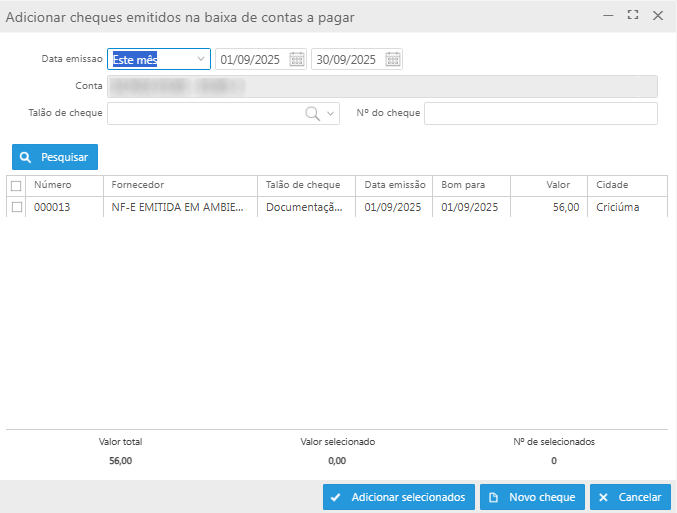This screenshot has width=677, height=513.
Task: Close dialog with the X icon
Action: coord(657,15)
